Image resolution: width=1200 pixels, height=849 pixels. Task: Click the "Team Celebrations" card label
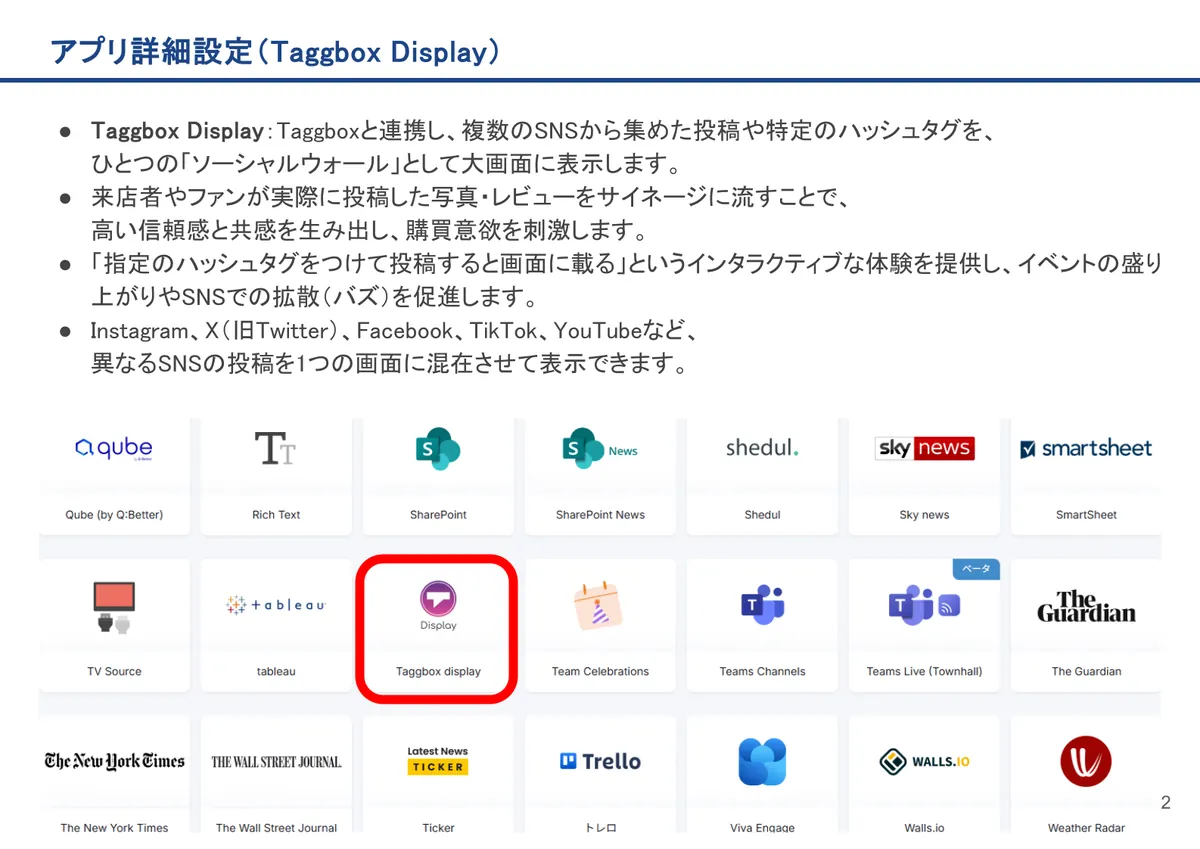[x=600, y=672]
